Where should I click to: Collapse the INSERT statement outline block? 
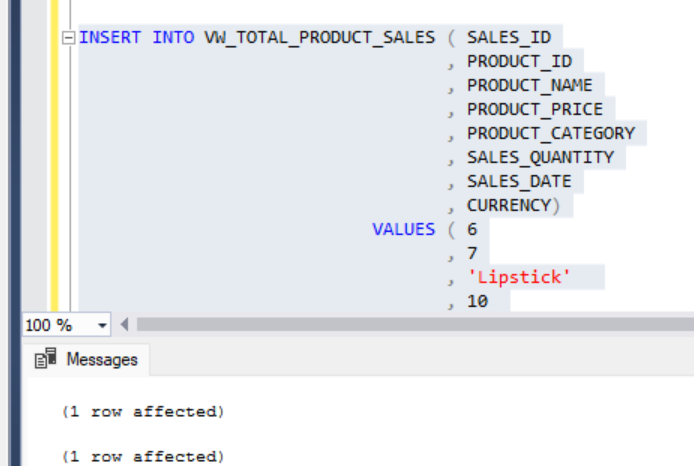click(68, 38)
